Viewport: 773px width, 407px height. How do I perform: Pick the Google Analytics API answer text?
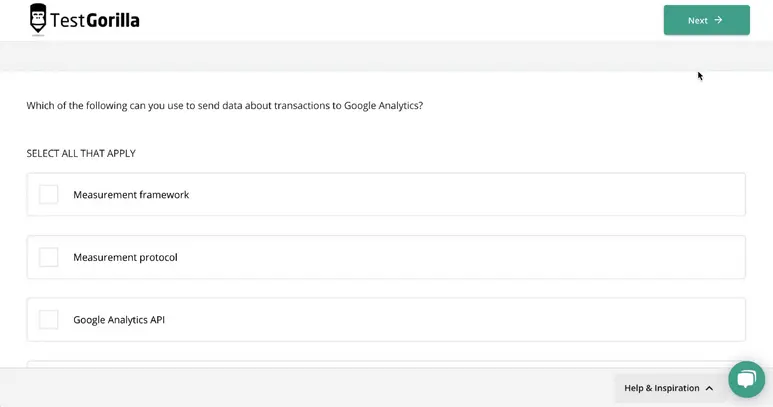(119, 320)
